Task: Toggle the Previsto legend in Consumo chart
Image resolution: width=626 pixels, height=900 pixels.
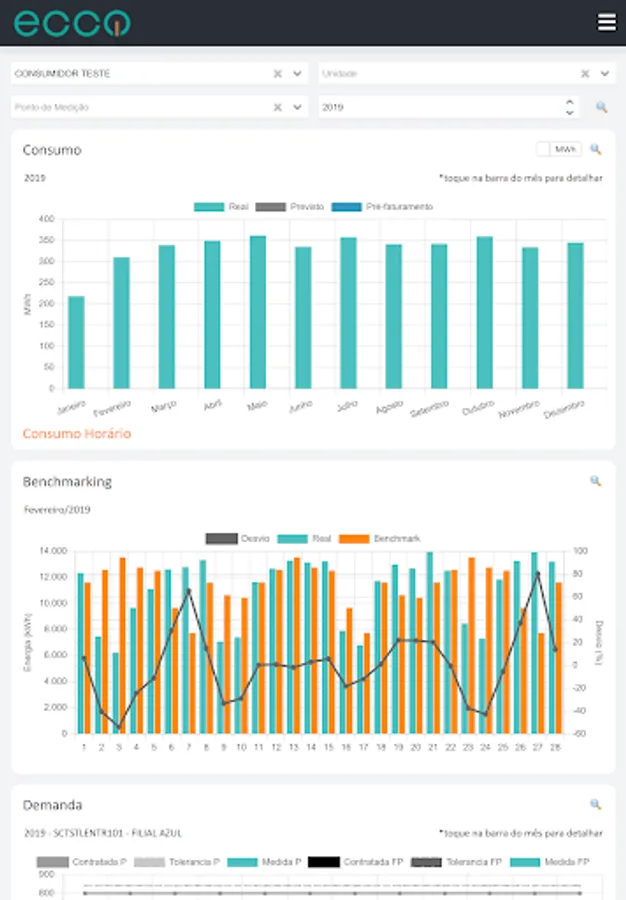Action: pyautogui.click(x=290, y=207)
